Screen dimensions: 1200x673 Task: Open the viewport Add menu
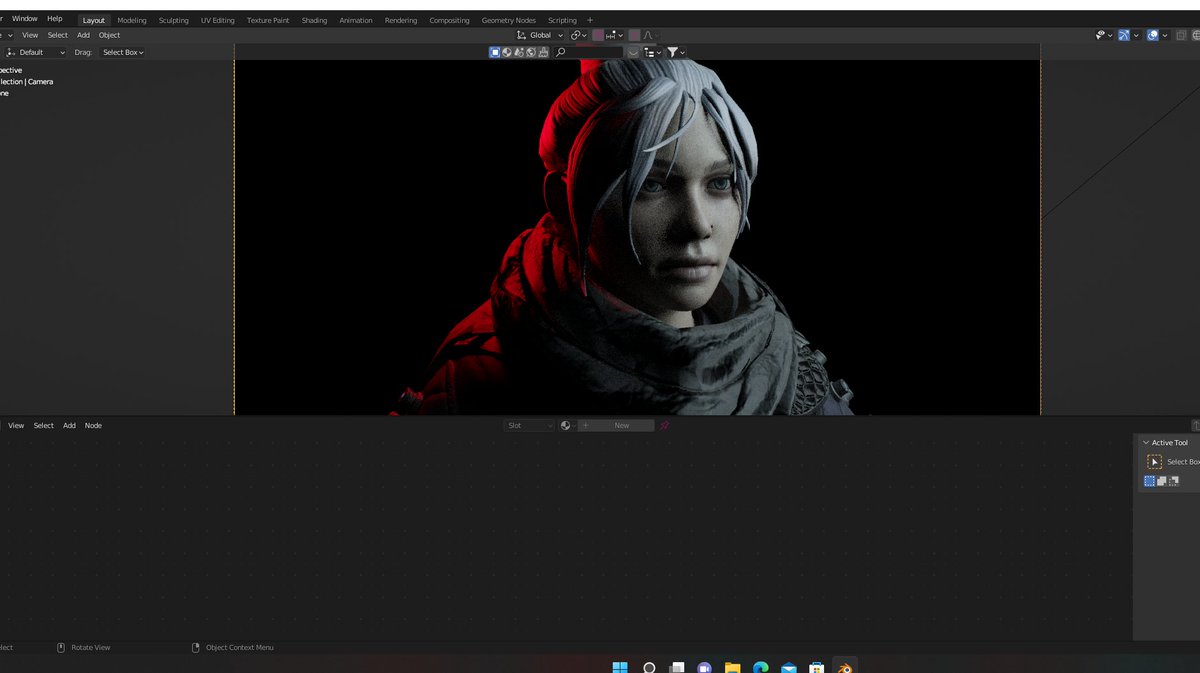[x=84, y=35]
